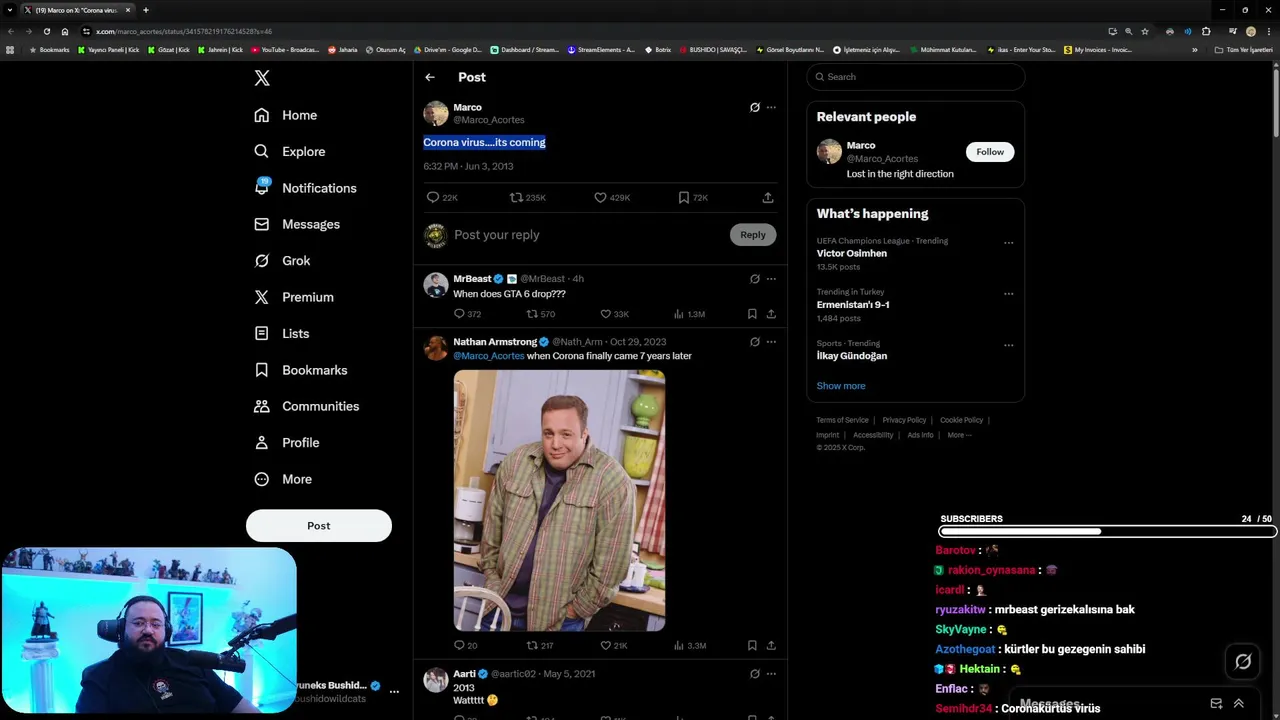Open the More sidebar menu
Screen dimensions: 1280x720
(x=283, y=479)
